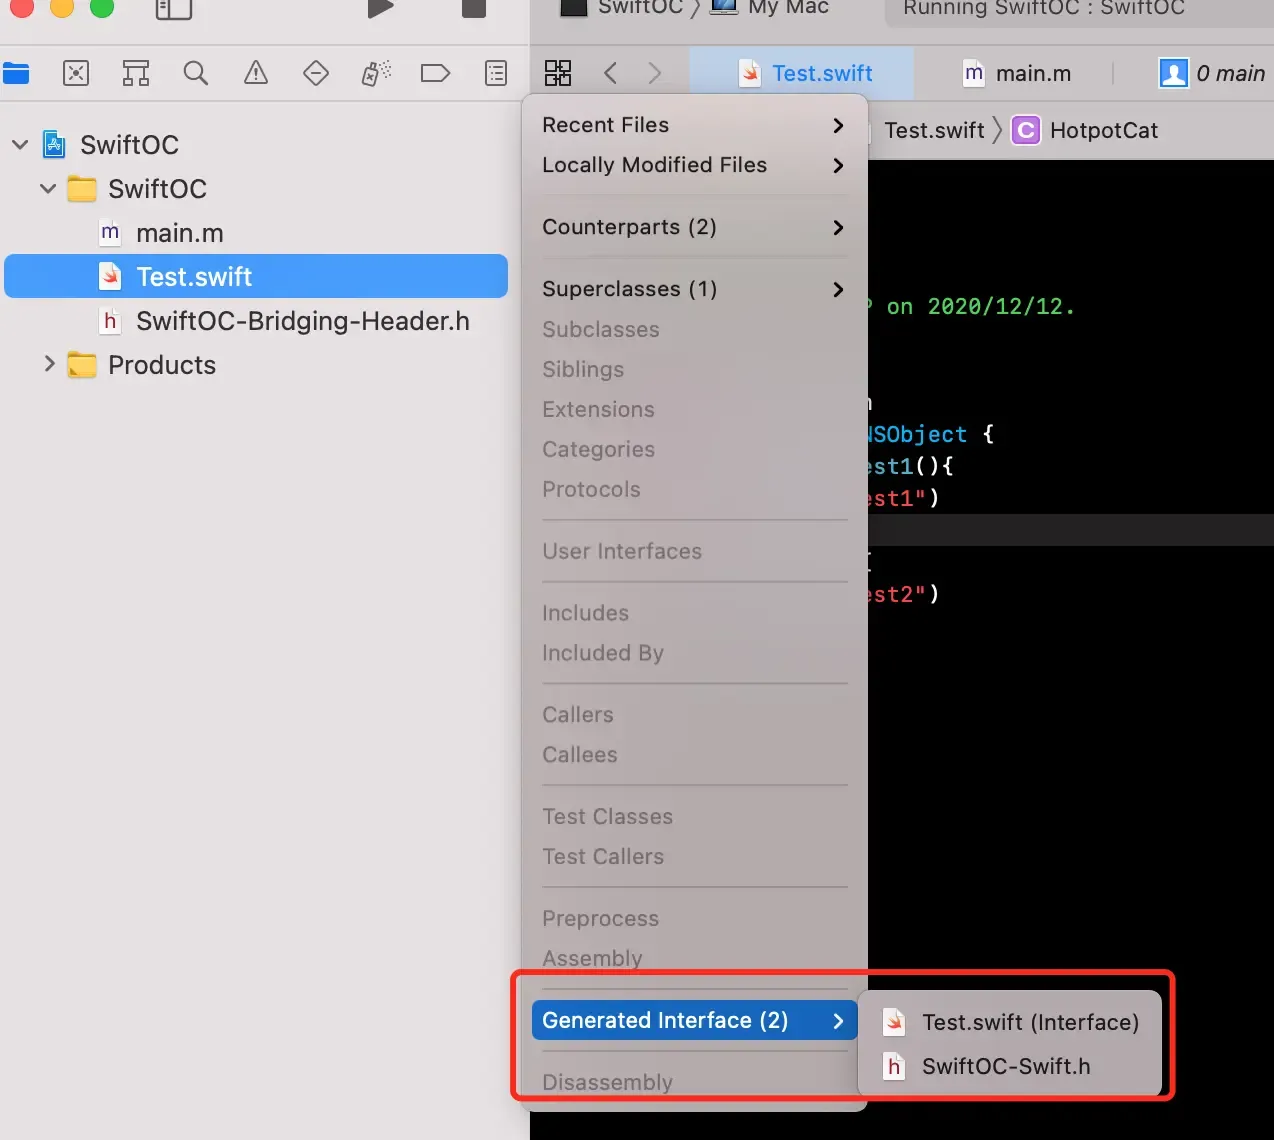Open the Breakpoint navigator icon
Viewport: 1274px width, 1140px height.
click(x=435, y=73)
